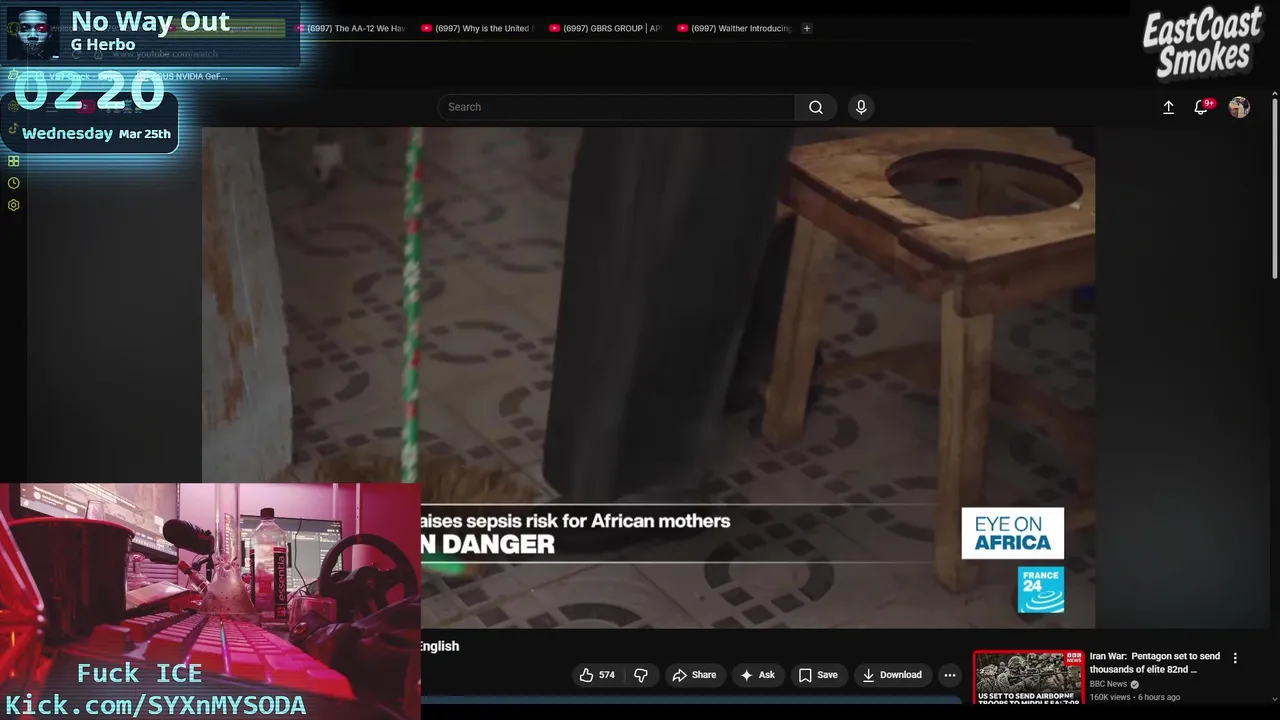Click the scrollbar down arrow
The height and width of the screenshot is (720, 1280).
1275,699
